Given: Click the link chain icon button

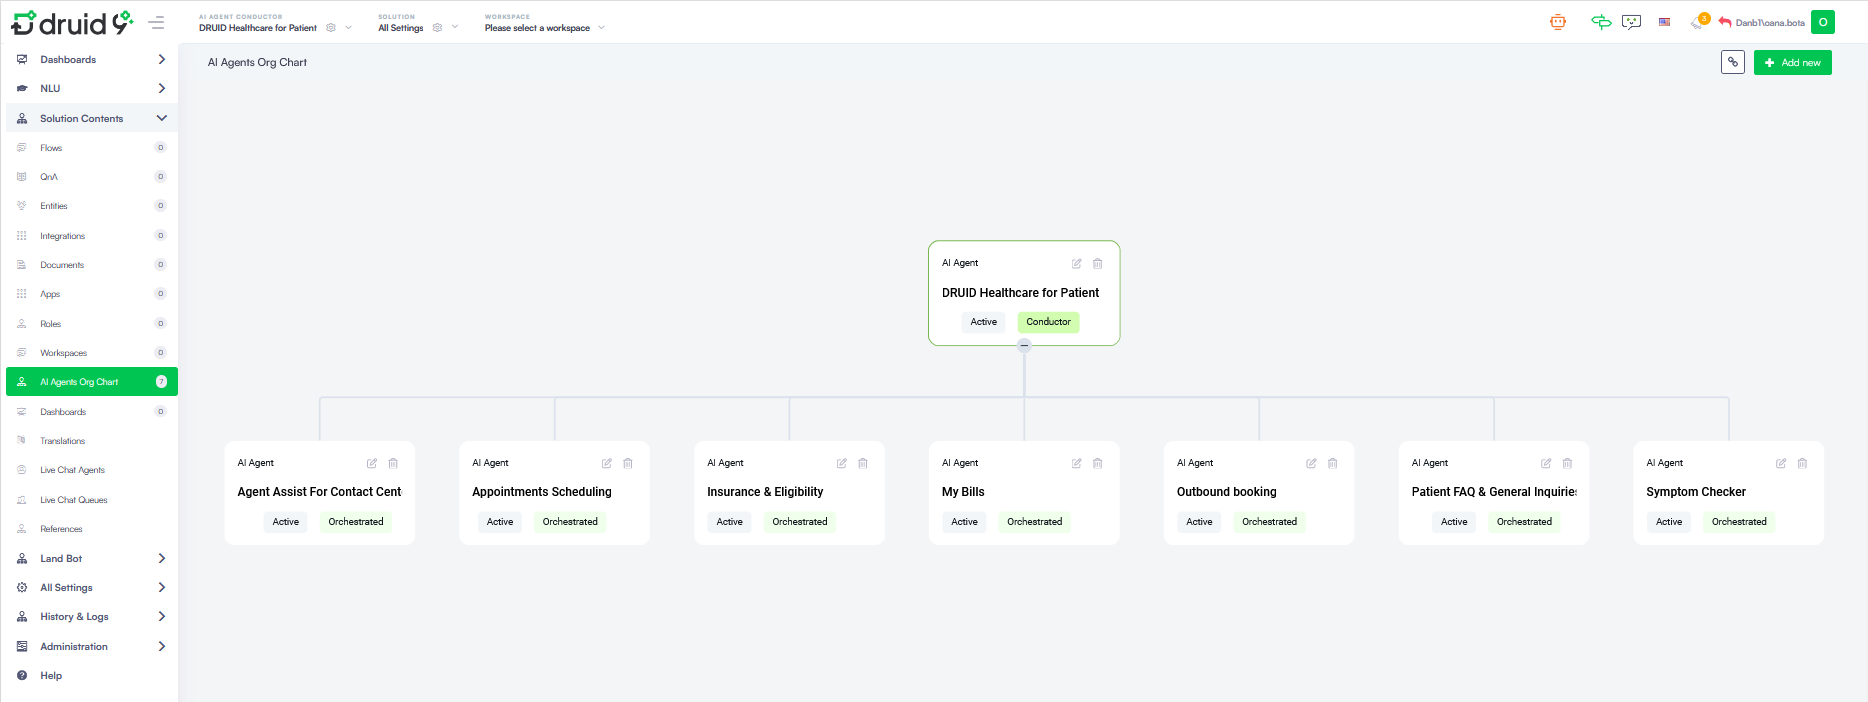Looking at the screenshot, I should [x=1732, y=62].
